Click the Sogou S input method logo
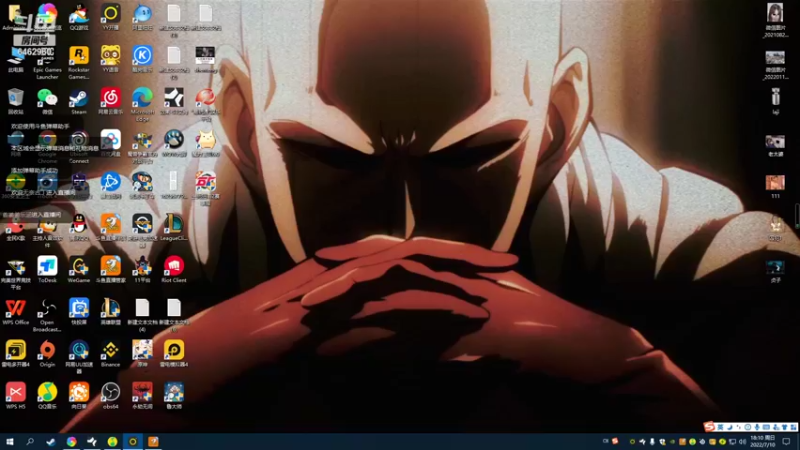The width and height of the screenshot is (800, 450). [x=709, y=427]
